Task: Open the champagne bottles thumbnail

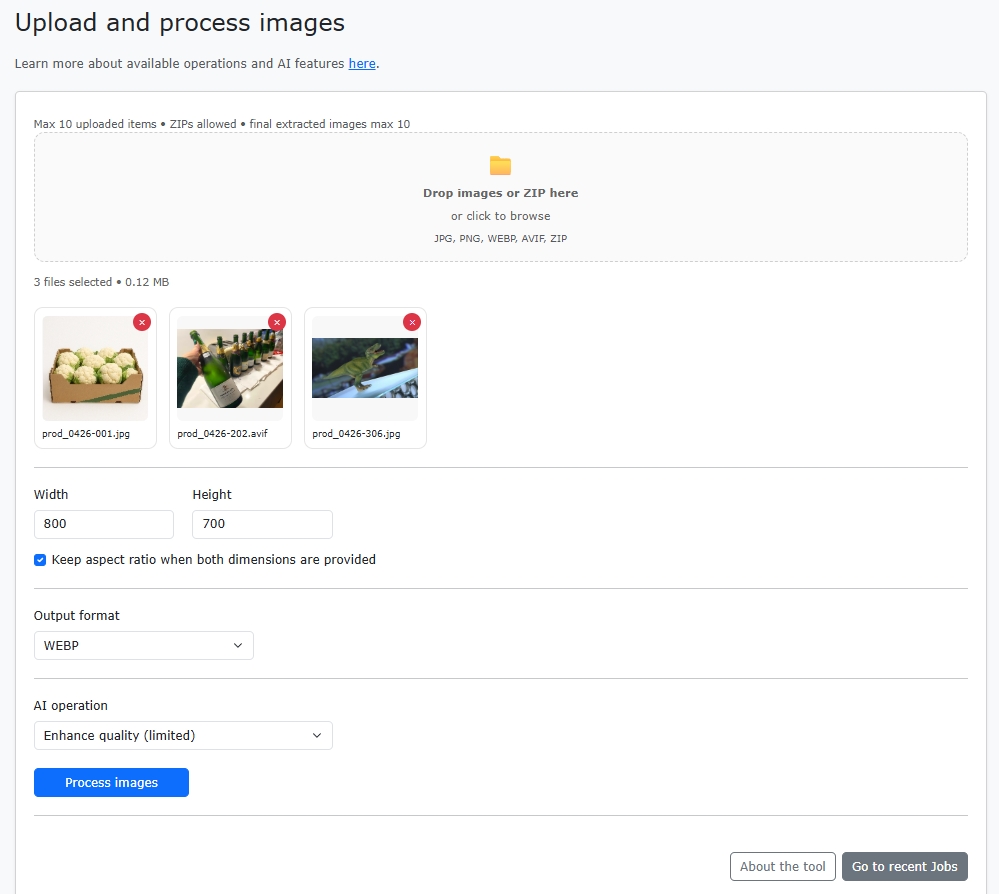Action: pyautogui.click(x=230, y=368)
